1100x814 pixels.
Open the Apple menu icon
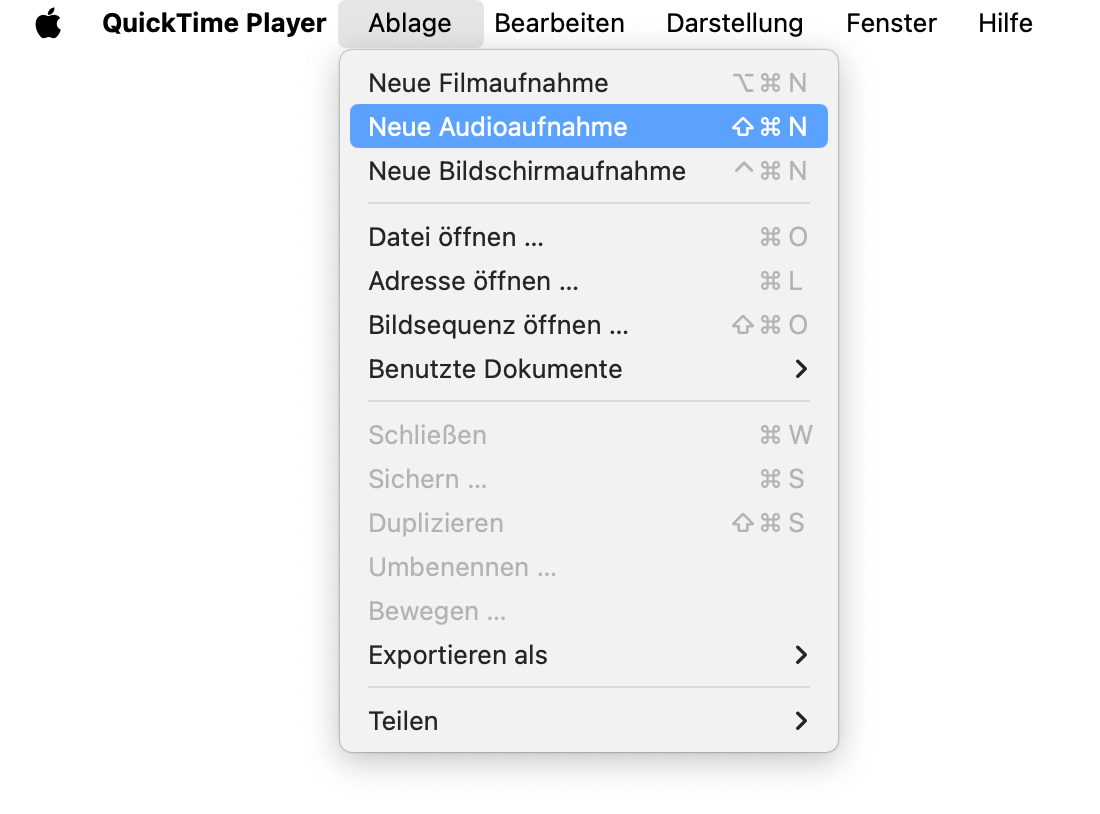(x=48, y=24)
